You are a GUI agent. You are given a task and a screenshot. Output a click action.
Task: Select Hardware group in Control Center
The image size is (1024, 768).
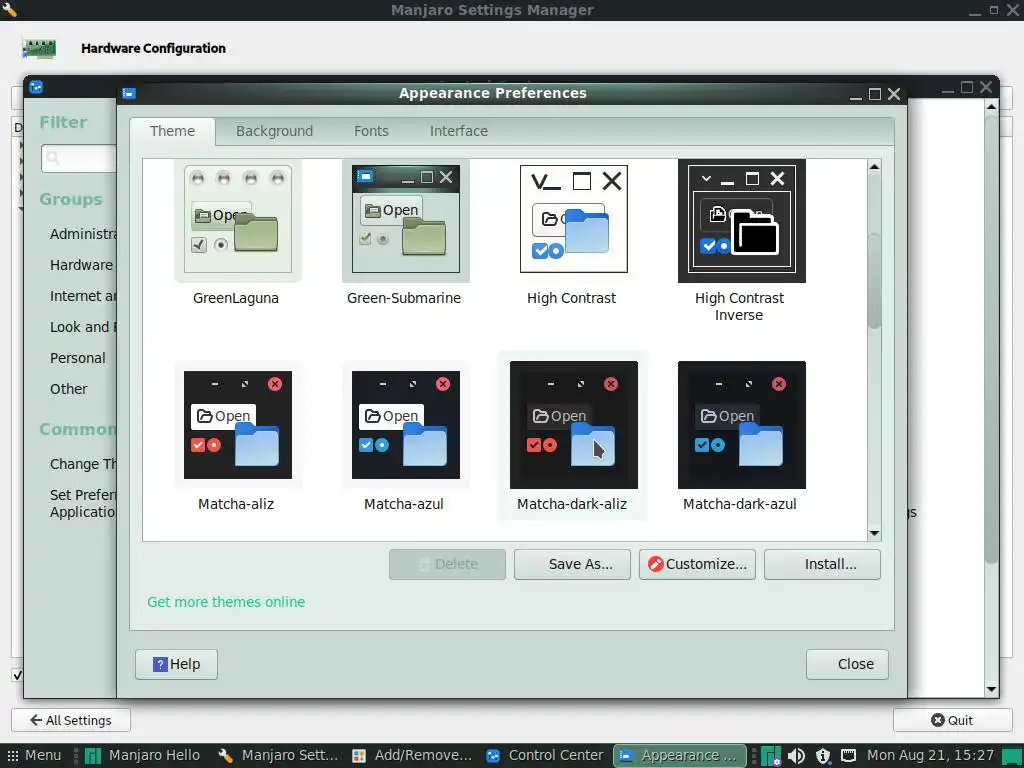(82, 265)
